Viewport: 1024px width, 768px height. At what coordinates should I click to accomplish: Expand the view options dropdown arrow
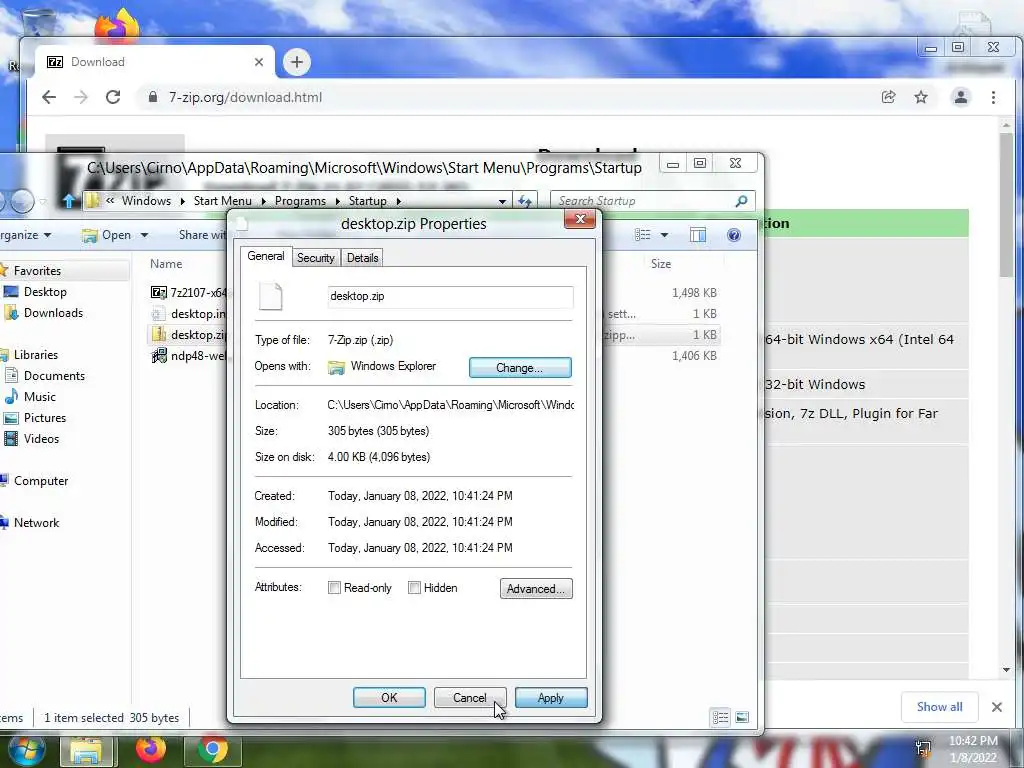(x=664, y=235)
